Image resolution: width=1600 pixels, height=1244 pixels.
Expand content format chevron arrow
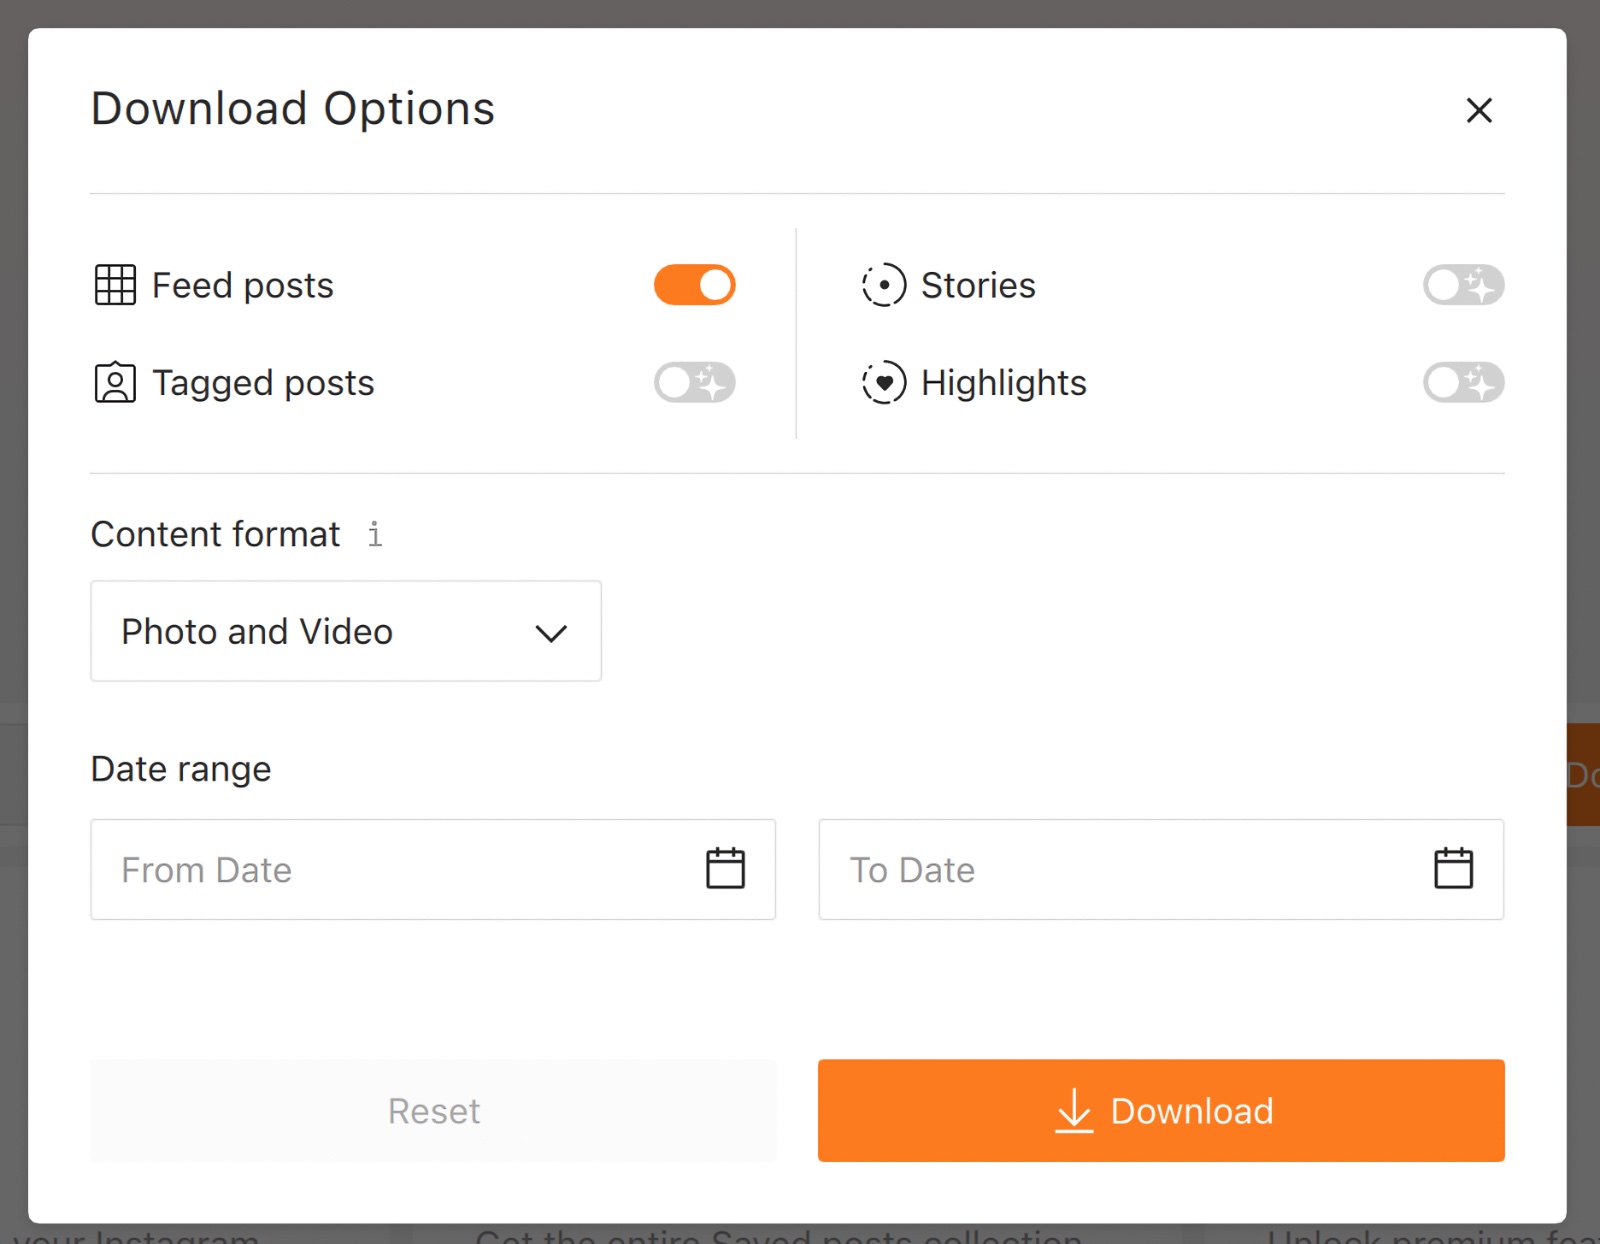pos(551,633)
